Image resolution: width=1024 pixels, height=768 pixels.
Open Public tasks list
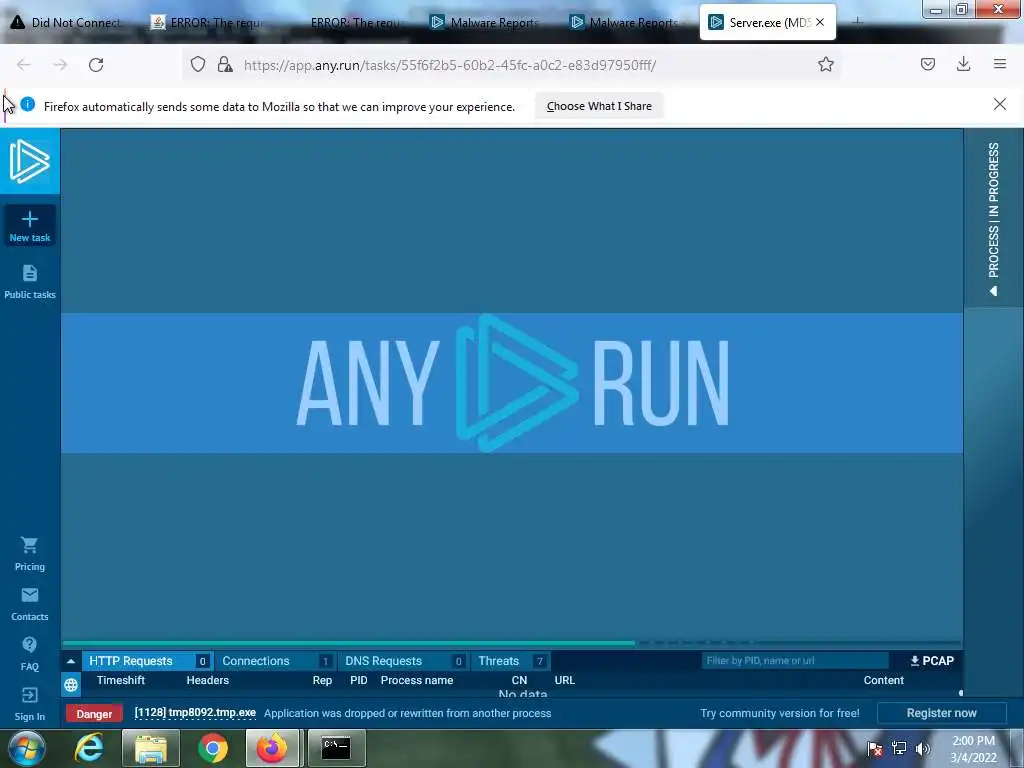tap(29, 282)
